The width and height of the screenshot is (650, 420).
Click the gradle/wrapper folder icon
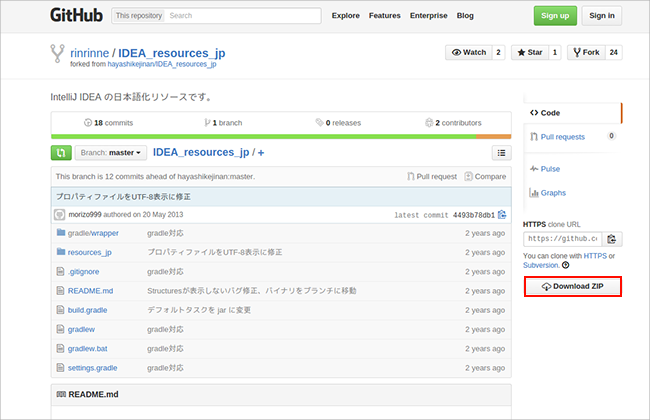[61, 233]
